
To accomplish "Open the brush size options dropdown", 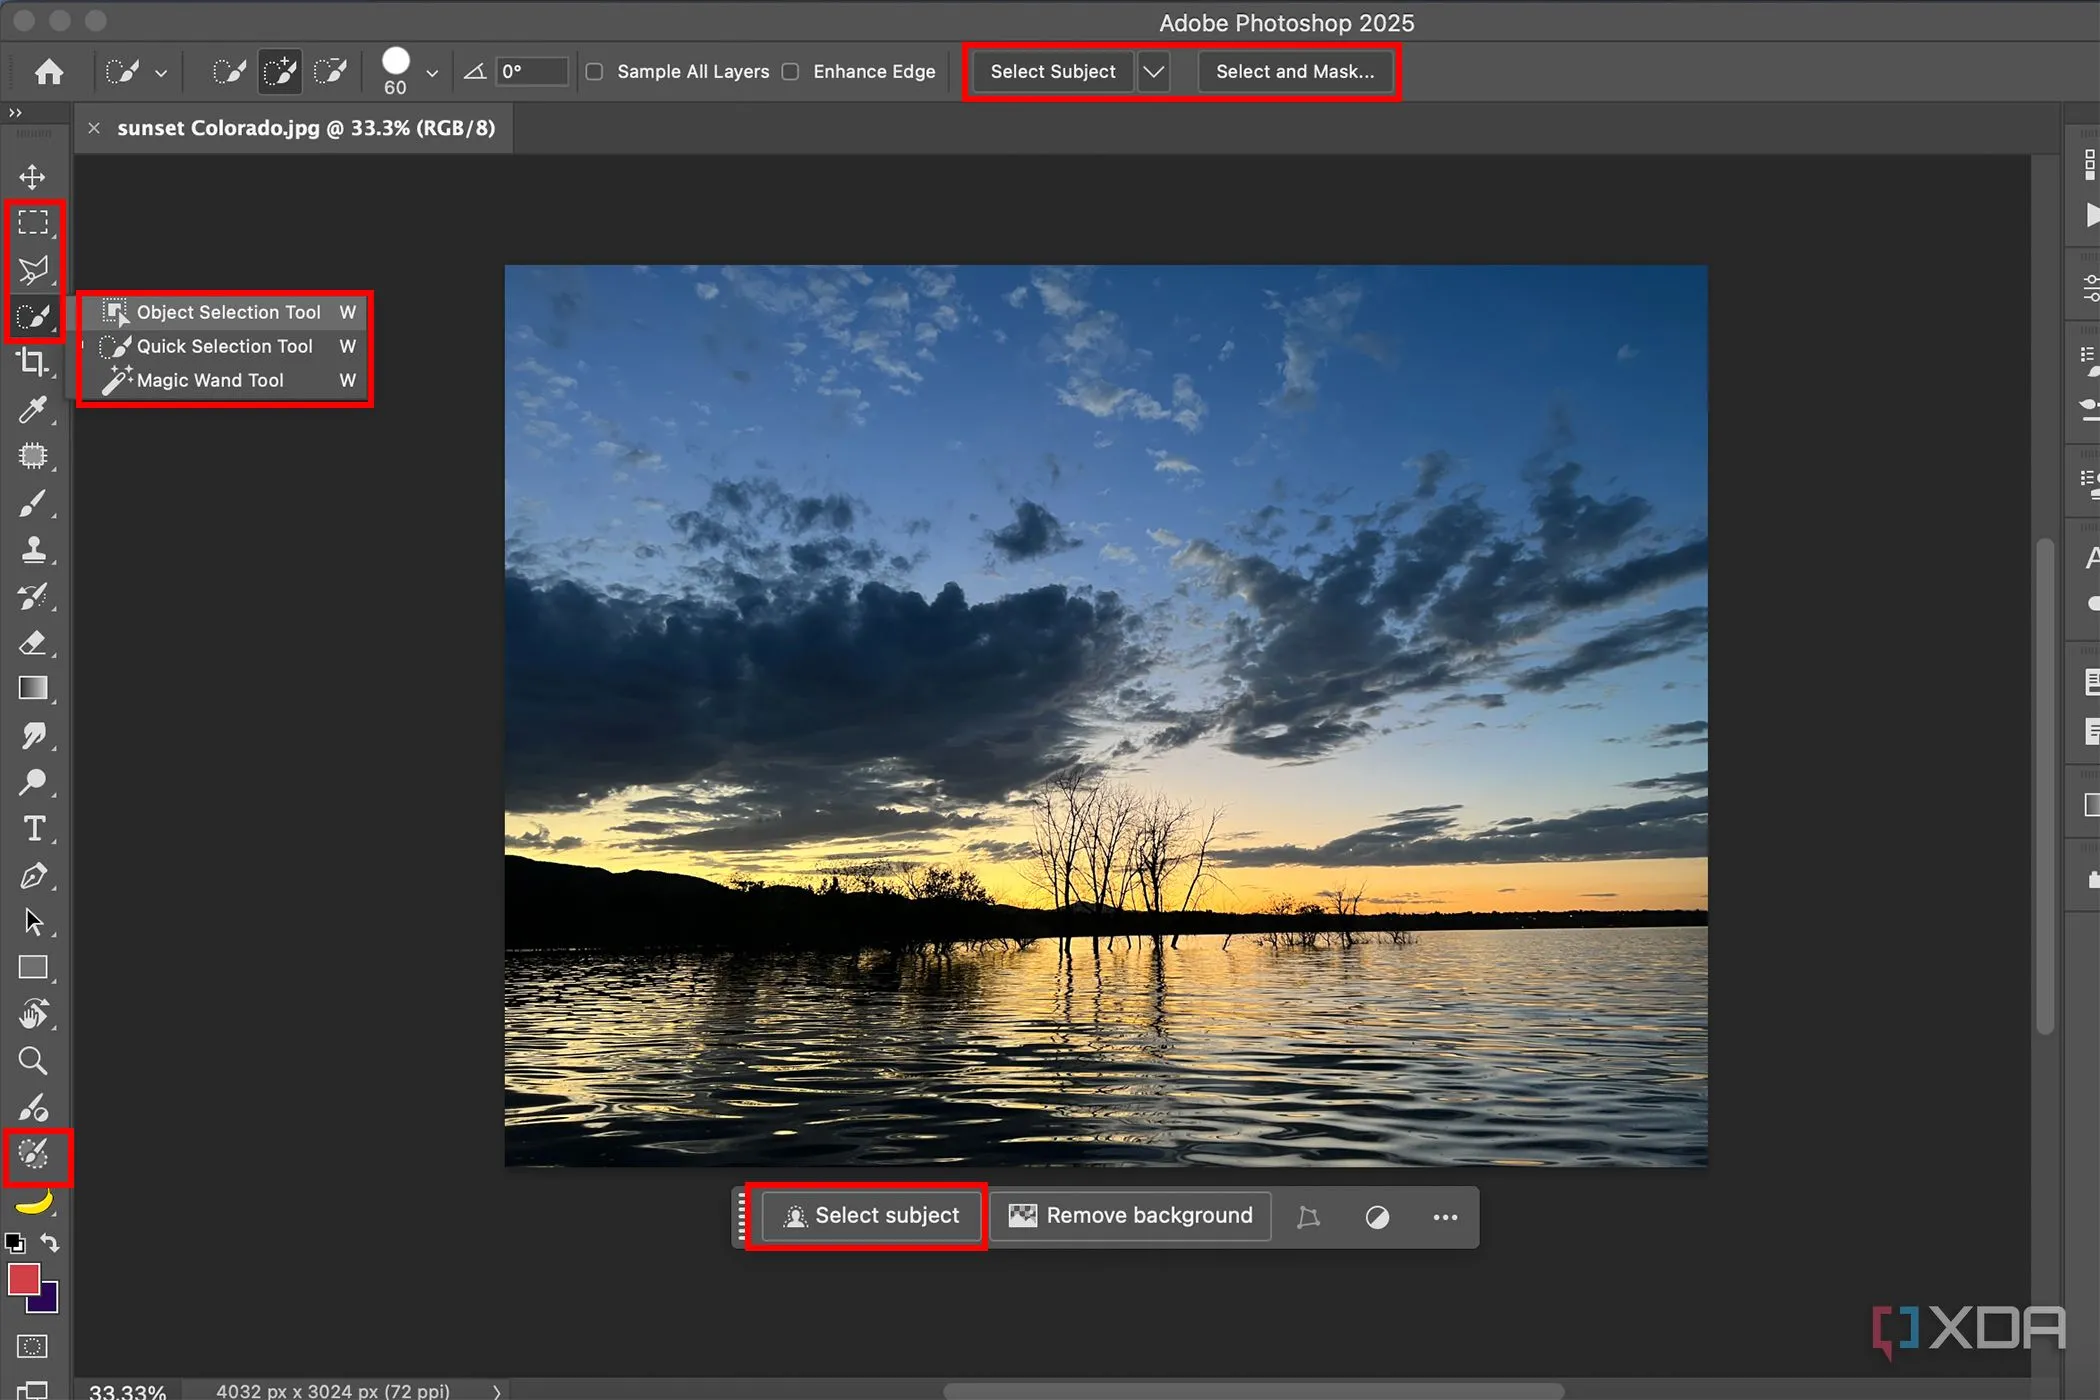I will [x=432, y=73].
